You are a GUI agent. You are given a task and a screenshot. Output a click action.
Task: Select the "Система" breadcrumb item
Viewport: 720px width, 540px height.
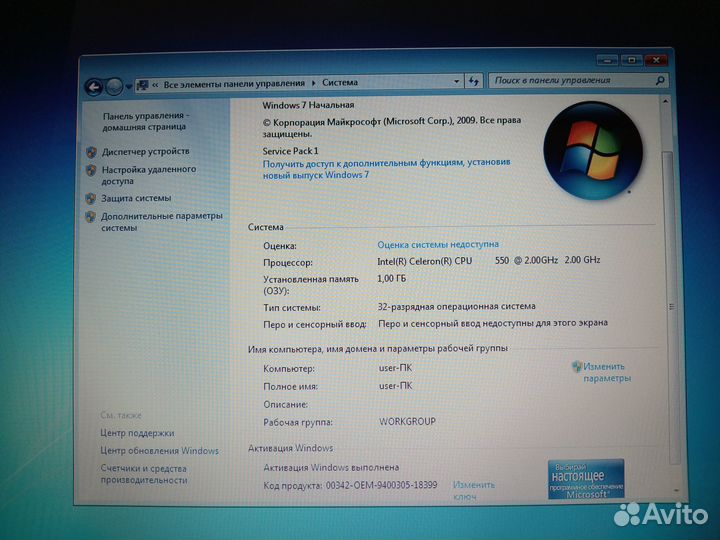[x=340, y=83]
